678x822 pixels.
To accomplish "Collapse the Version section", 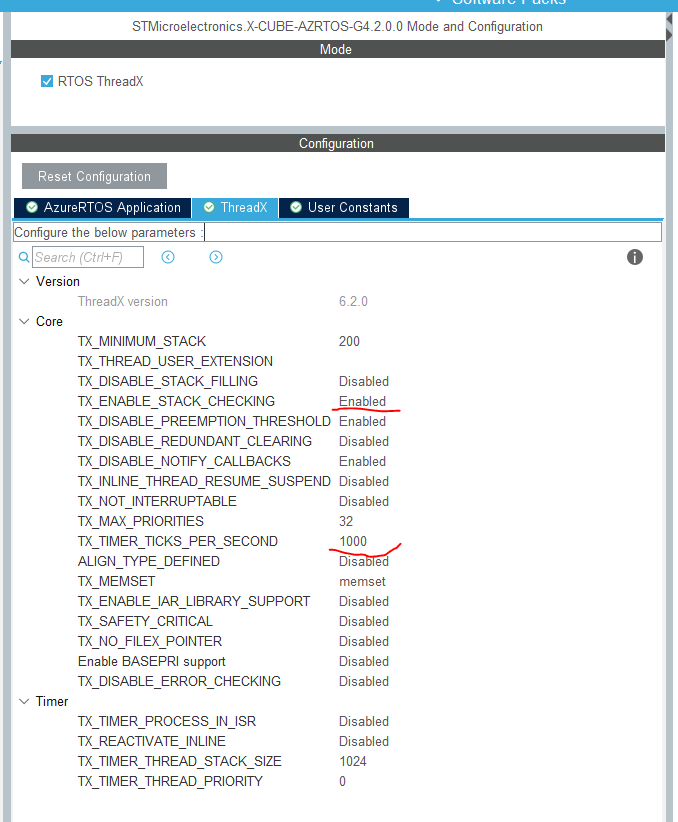I will (24, 282).
